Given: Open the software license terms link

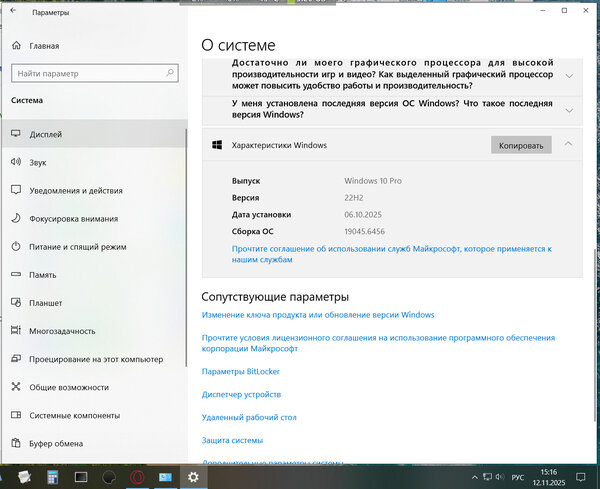Looking at the screenshot, I should 378,343.
